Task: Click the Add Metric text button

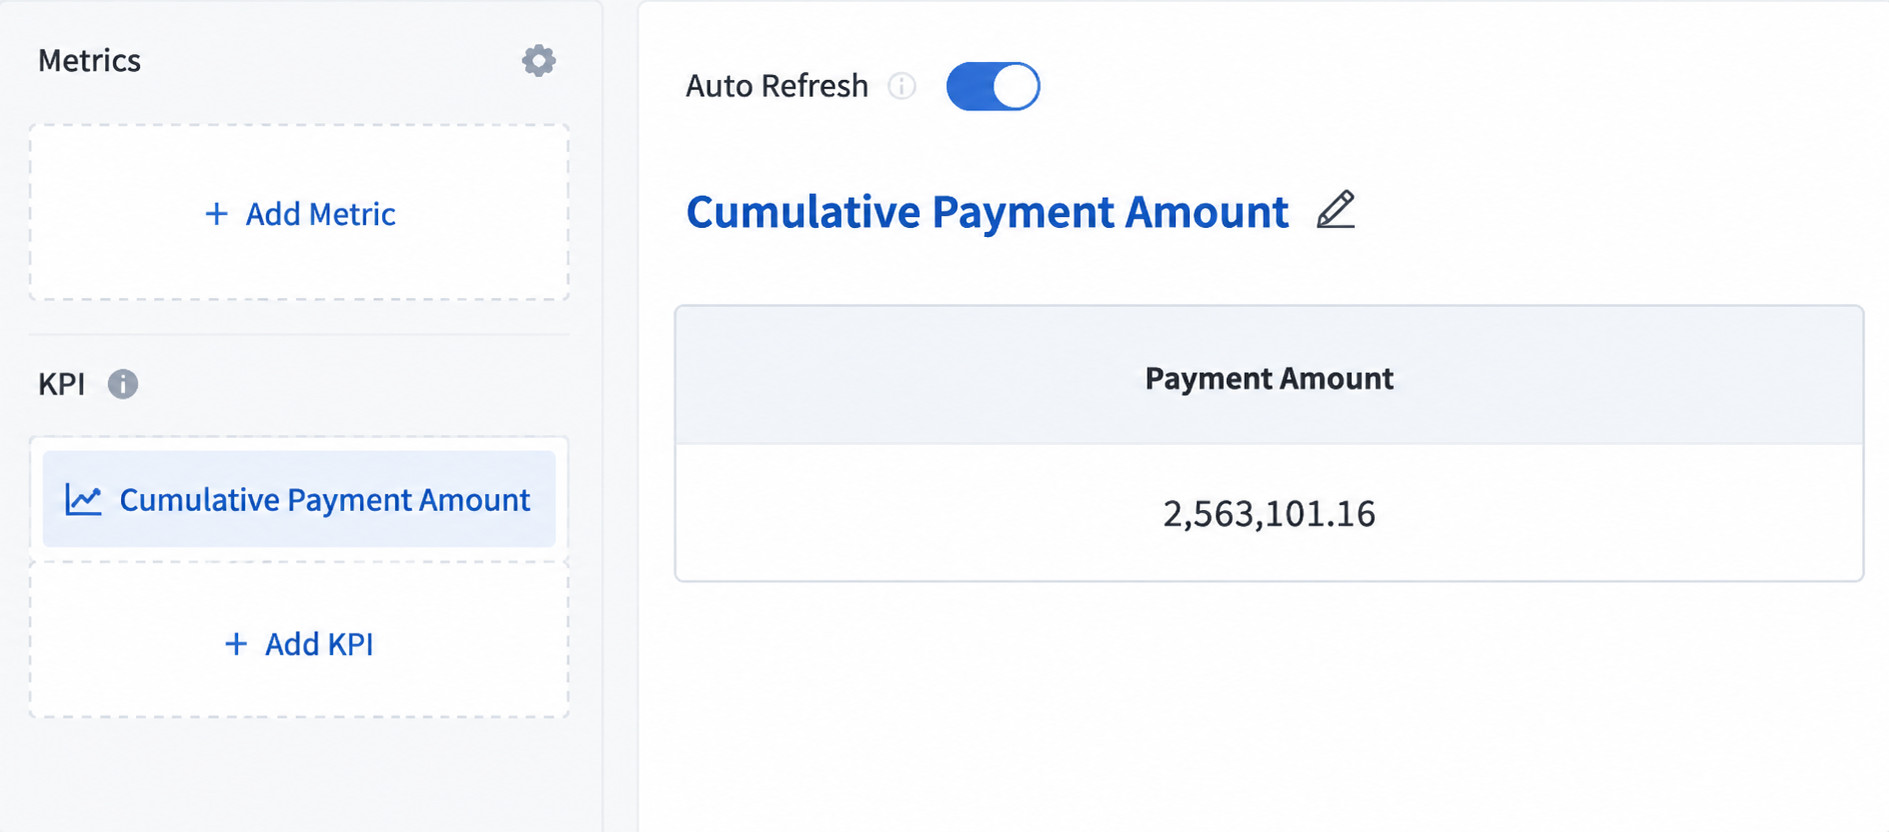Action: 321,214
